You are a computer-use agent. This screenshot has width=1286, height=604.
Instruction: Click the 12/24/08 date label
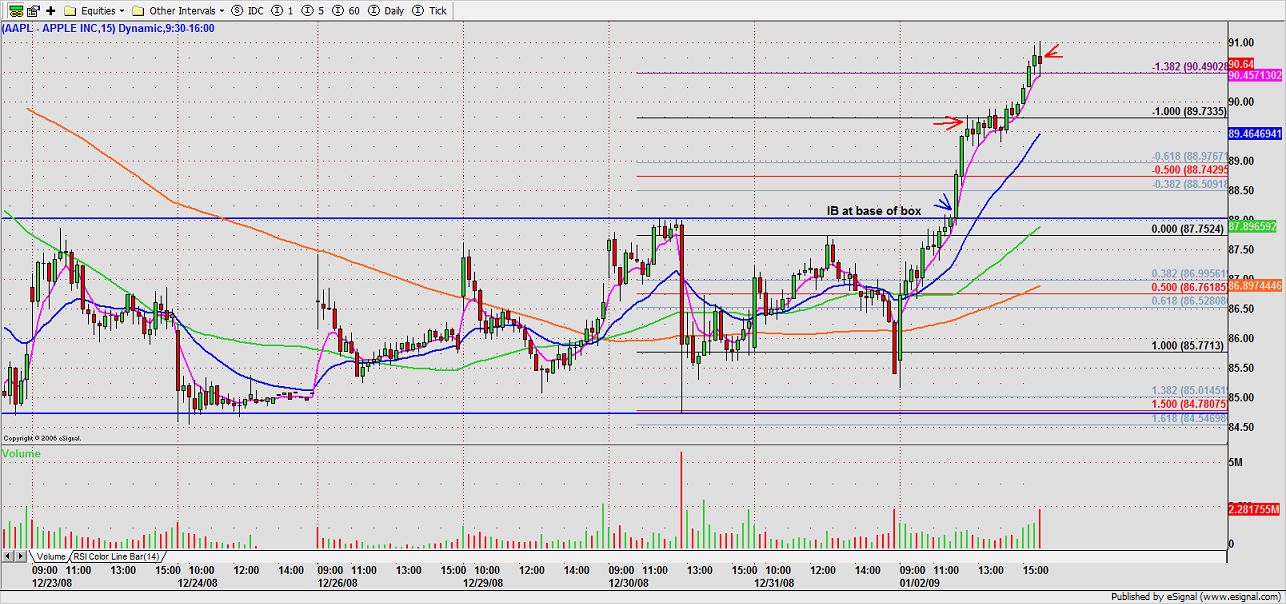(198, 581)
